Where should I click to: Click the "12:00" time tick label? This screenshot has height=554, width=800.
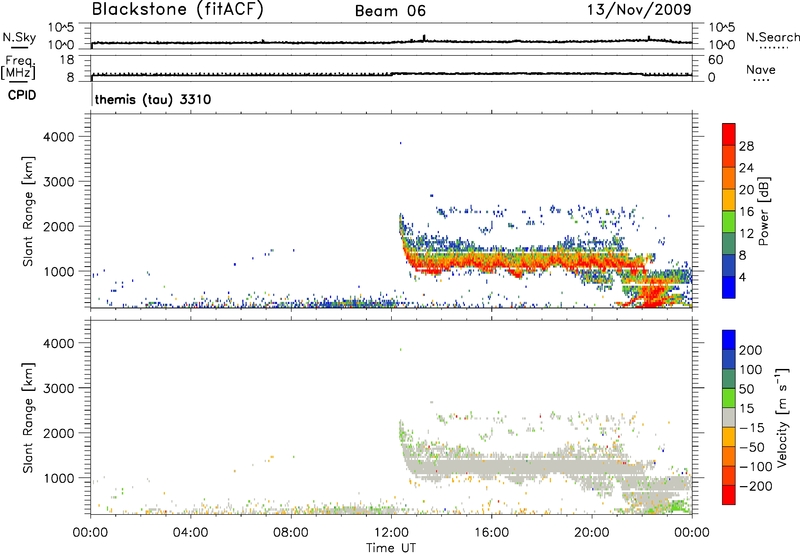pyautogui.click(x=391, y=533)
